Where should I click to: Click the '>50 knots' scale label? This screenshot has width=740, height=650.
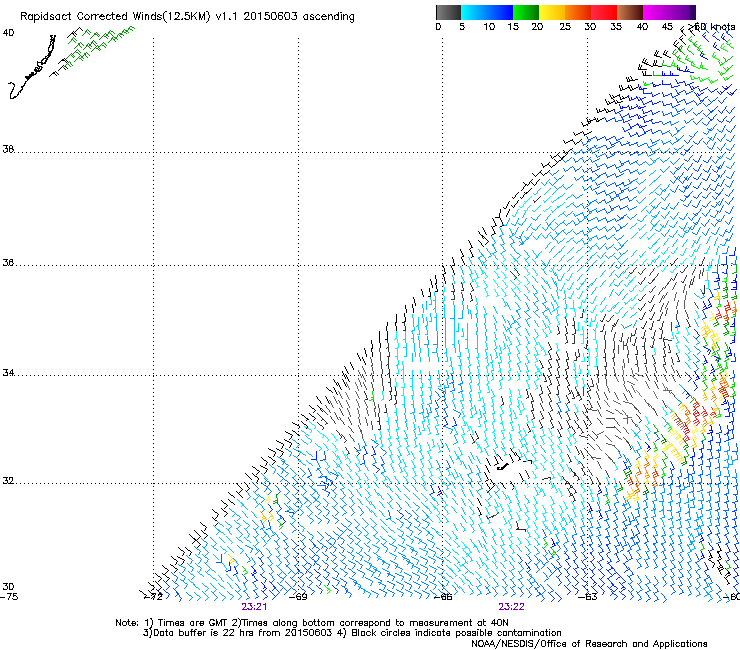coord(711,27)
